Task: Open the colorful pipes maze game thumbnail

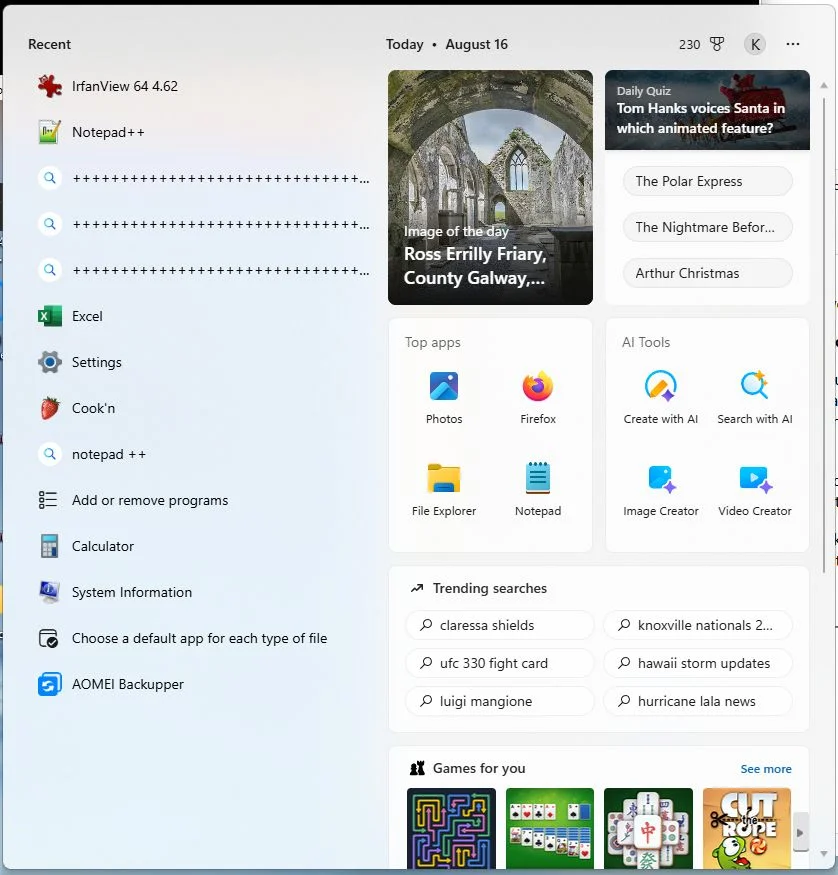Action: click(x=451, y=829)
